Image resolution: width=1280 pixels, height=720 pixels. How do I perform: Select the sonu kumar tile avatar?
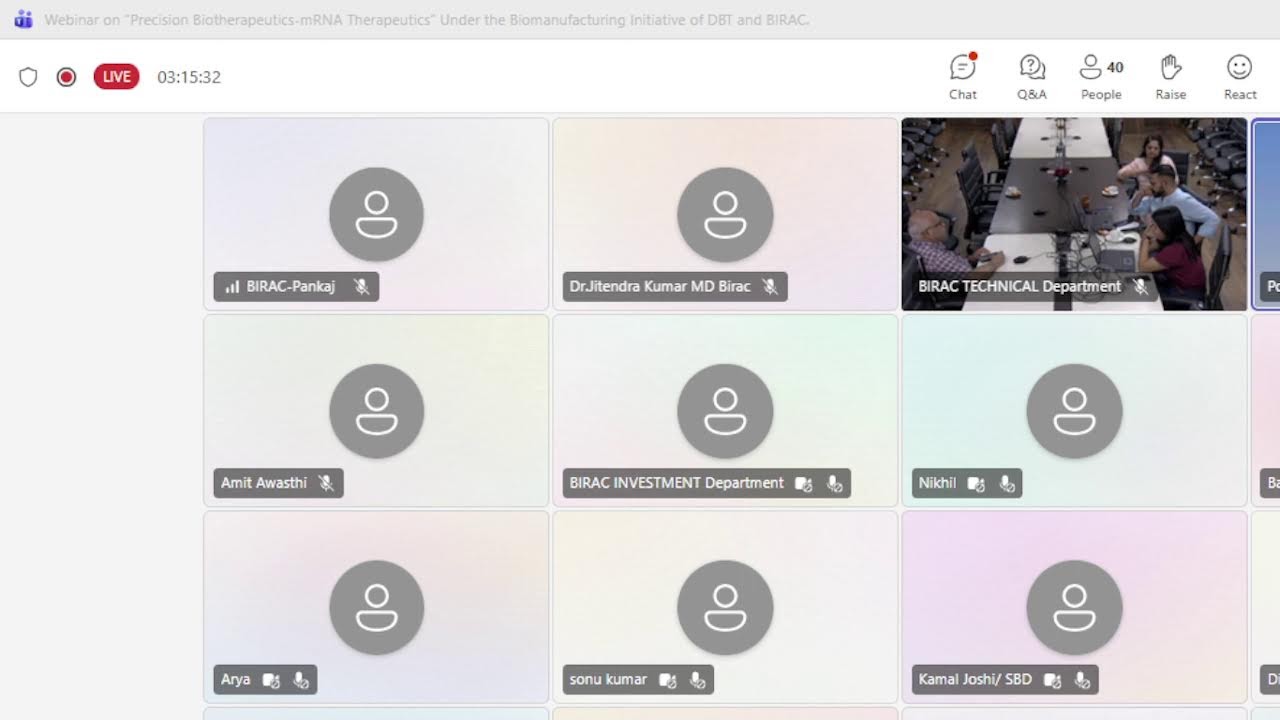[725, 607]
